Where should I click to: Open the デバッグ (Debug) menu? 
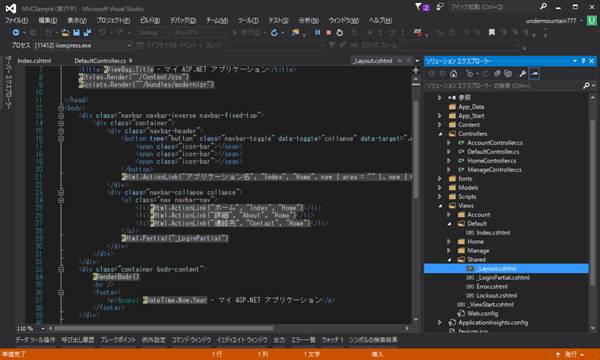pyautogui.click(x=183, y=20)
